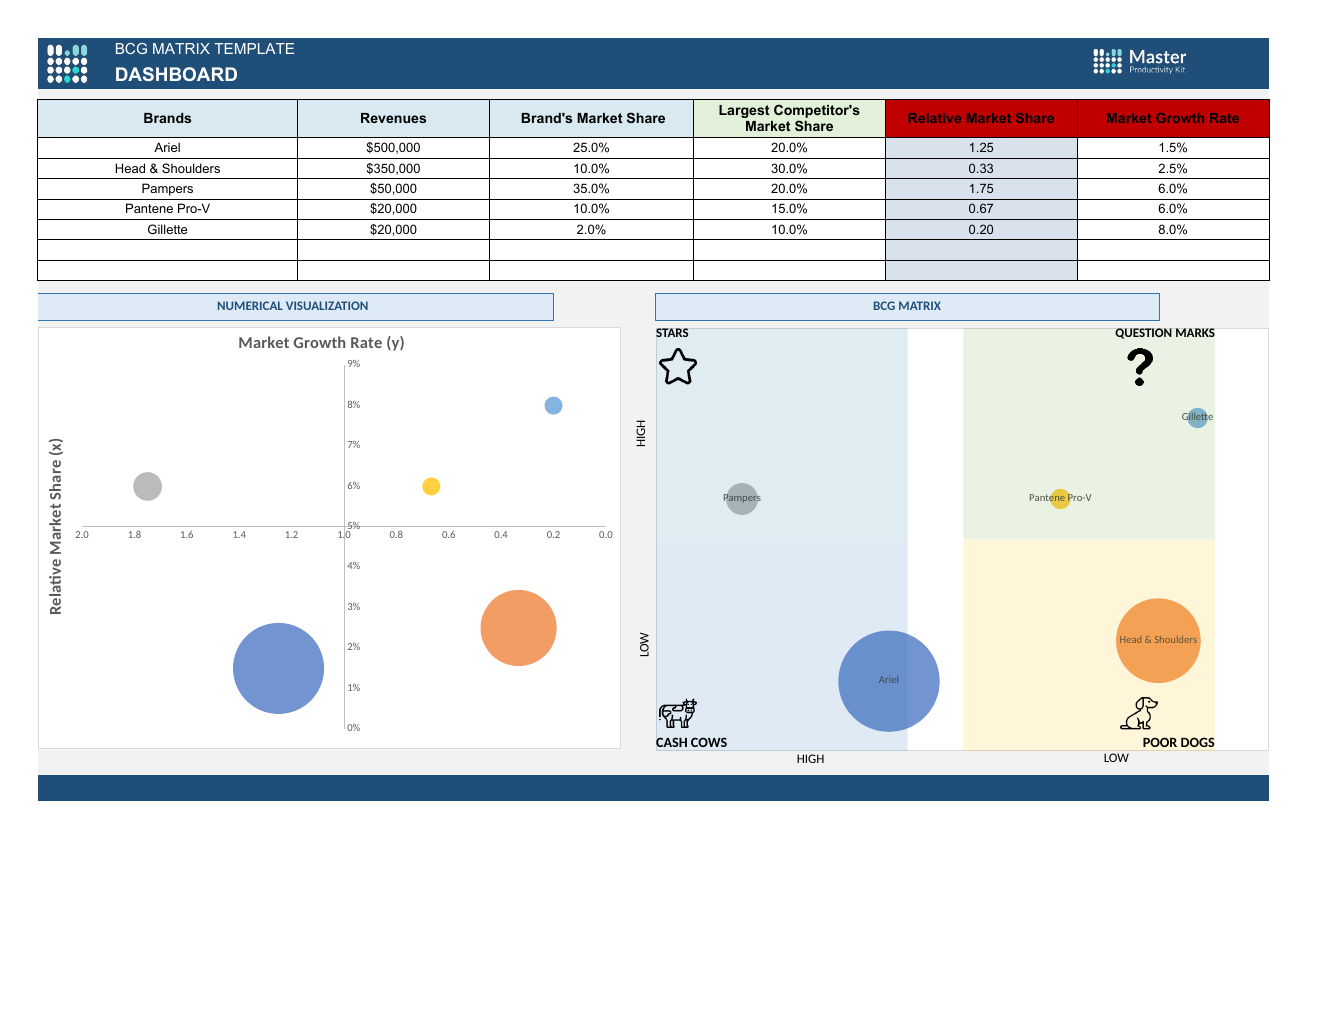Select the yellow bubble in numerical chart
This screenshot has height=1020, width=1320.
point(431,486)
